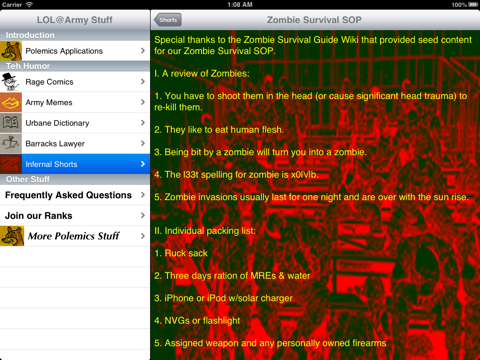Open Rage Comics section

[x=75, y=82]
